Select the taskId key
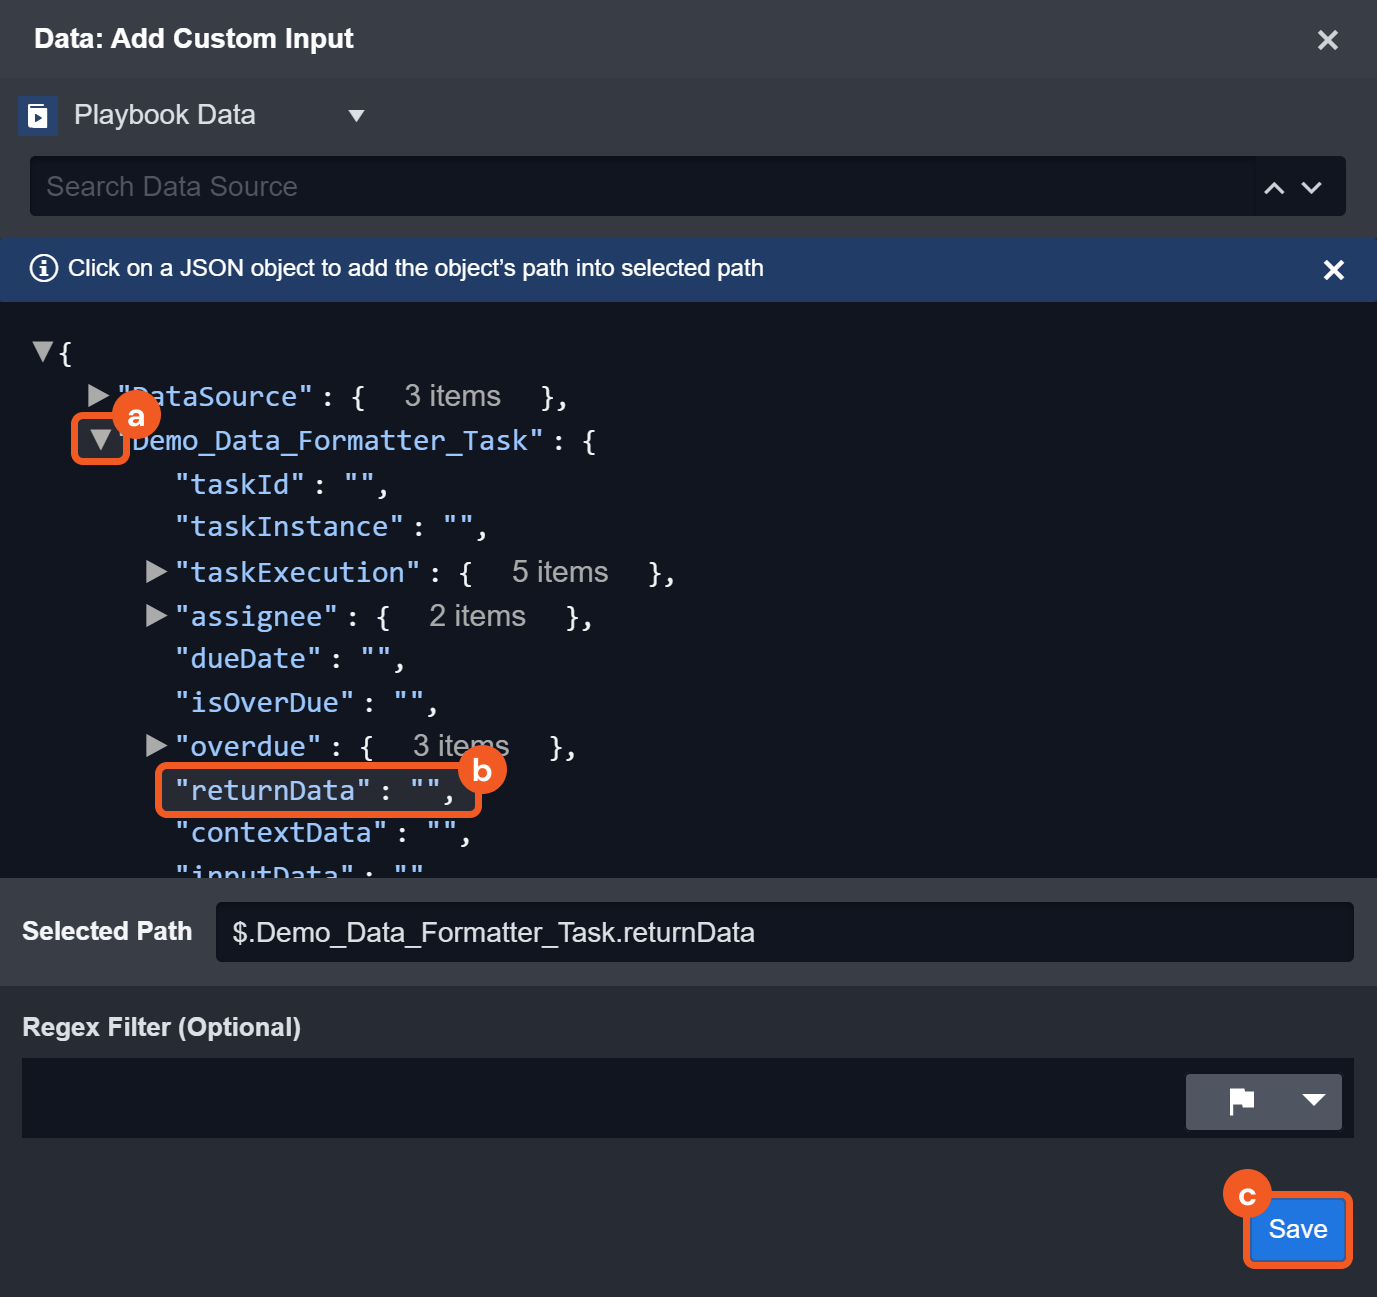This screenshot has width=1377, height=1297. coord(239,485)
